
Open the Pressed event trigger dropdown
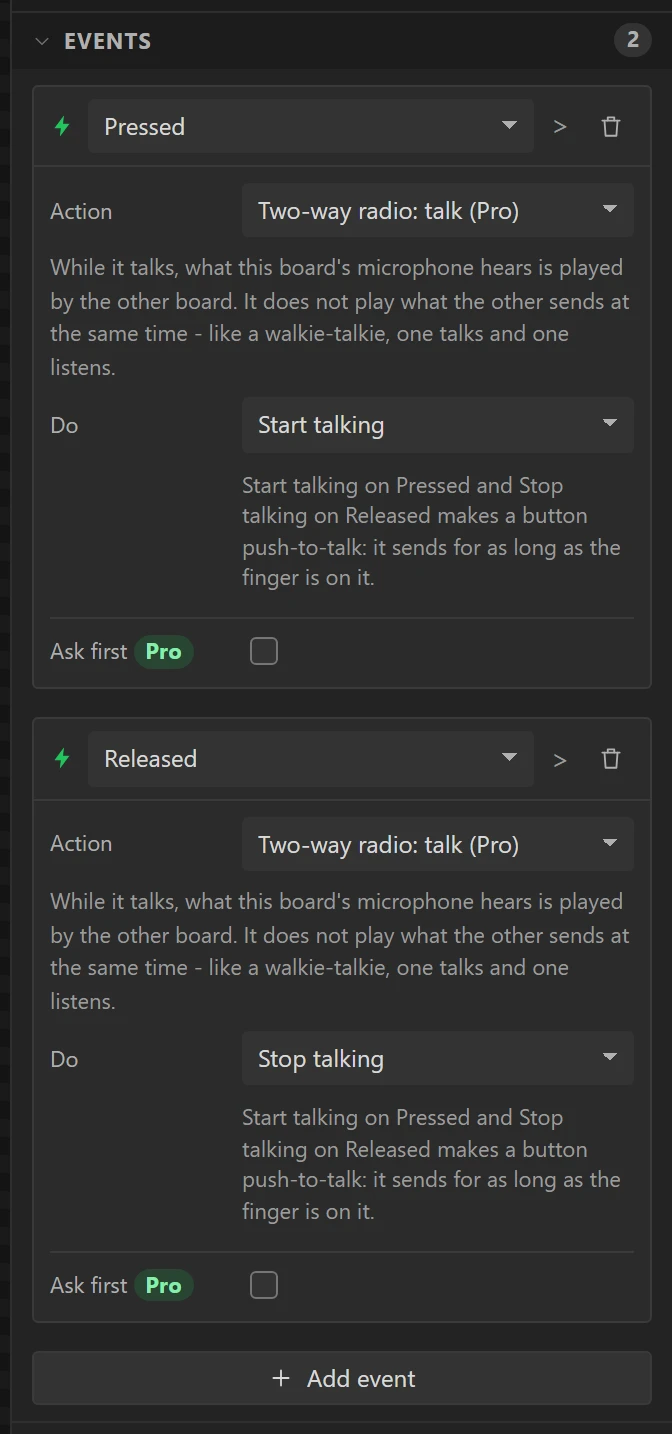tap(311, 127)
